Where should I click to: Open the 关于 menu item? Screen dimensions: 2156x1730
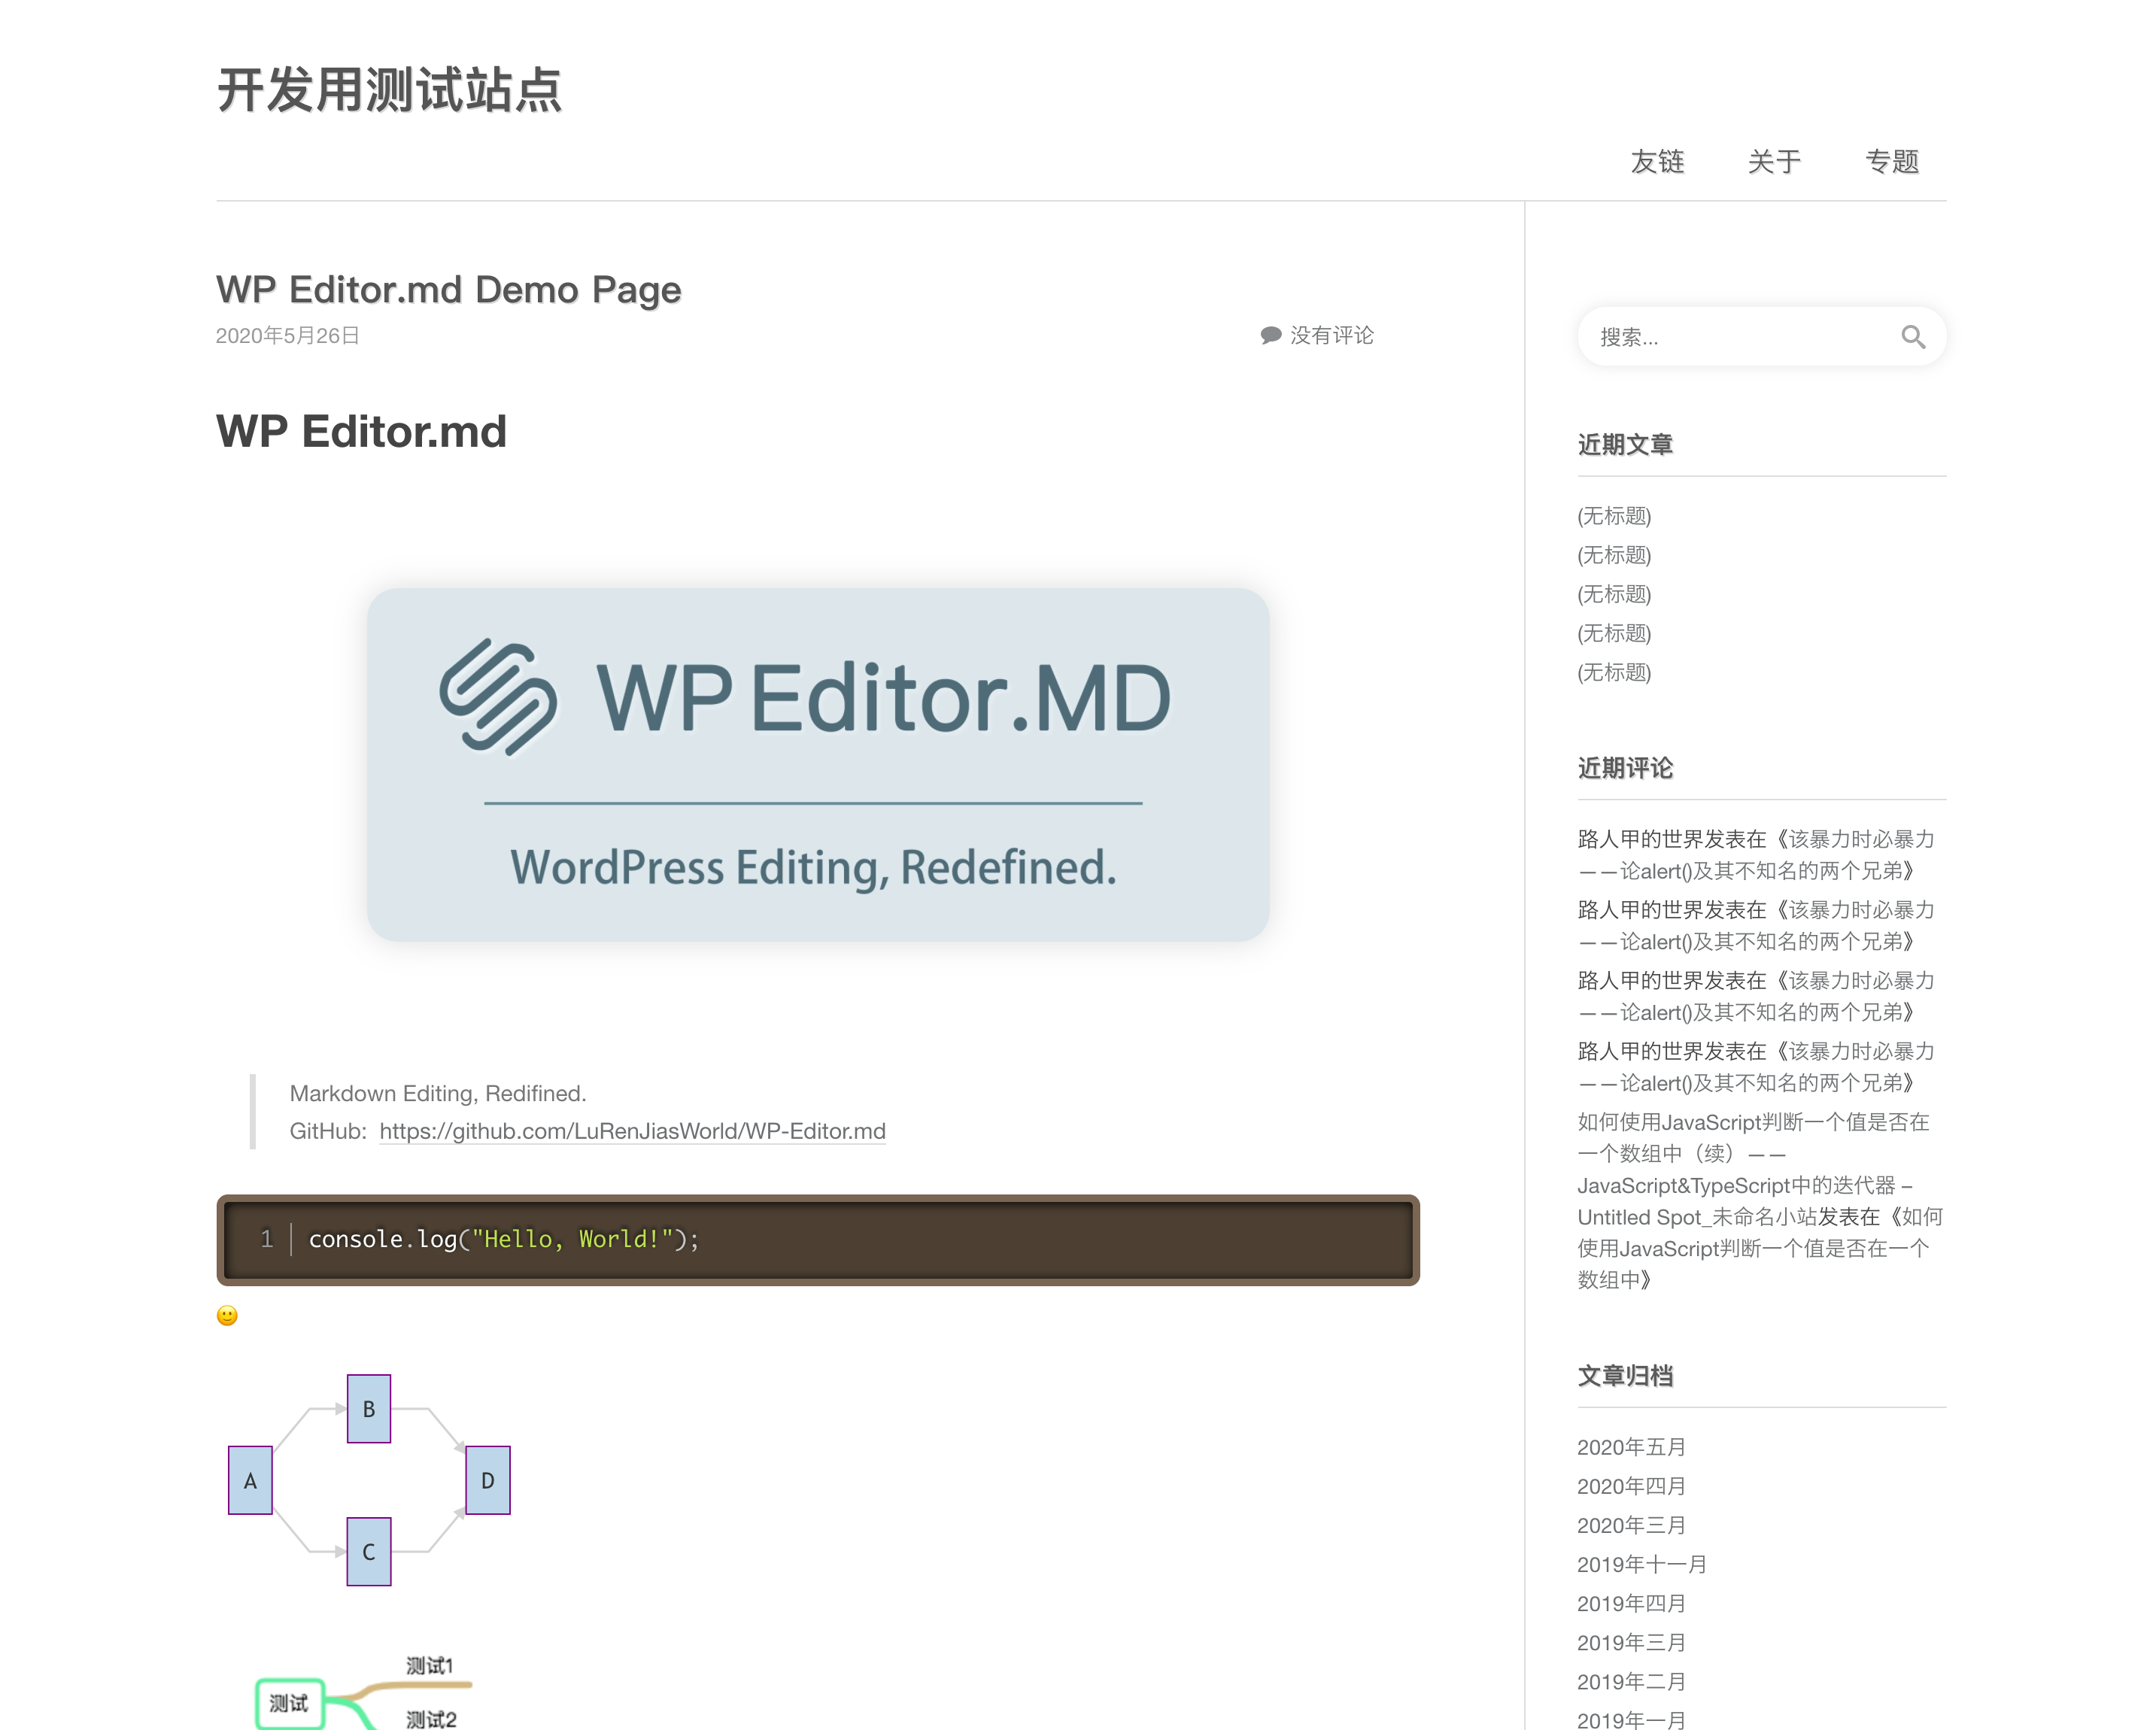pos(1774,162)
